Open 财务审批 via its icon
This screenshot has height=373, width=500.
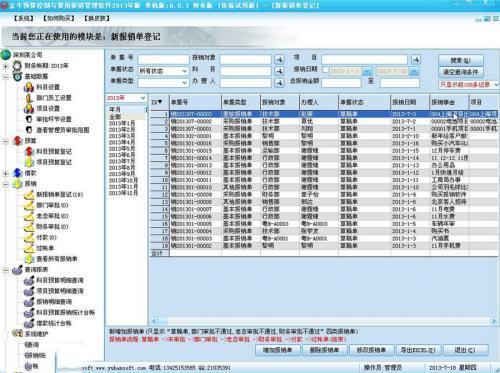(x=29, y=226)
